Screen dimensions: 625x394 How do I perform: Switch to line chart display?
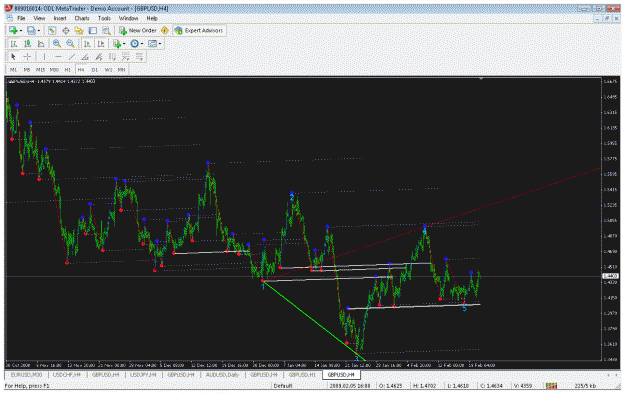point(41,43)
